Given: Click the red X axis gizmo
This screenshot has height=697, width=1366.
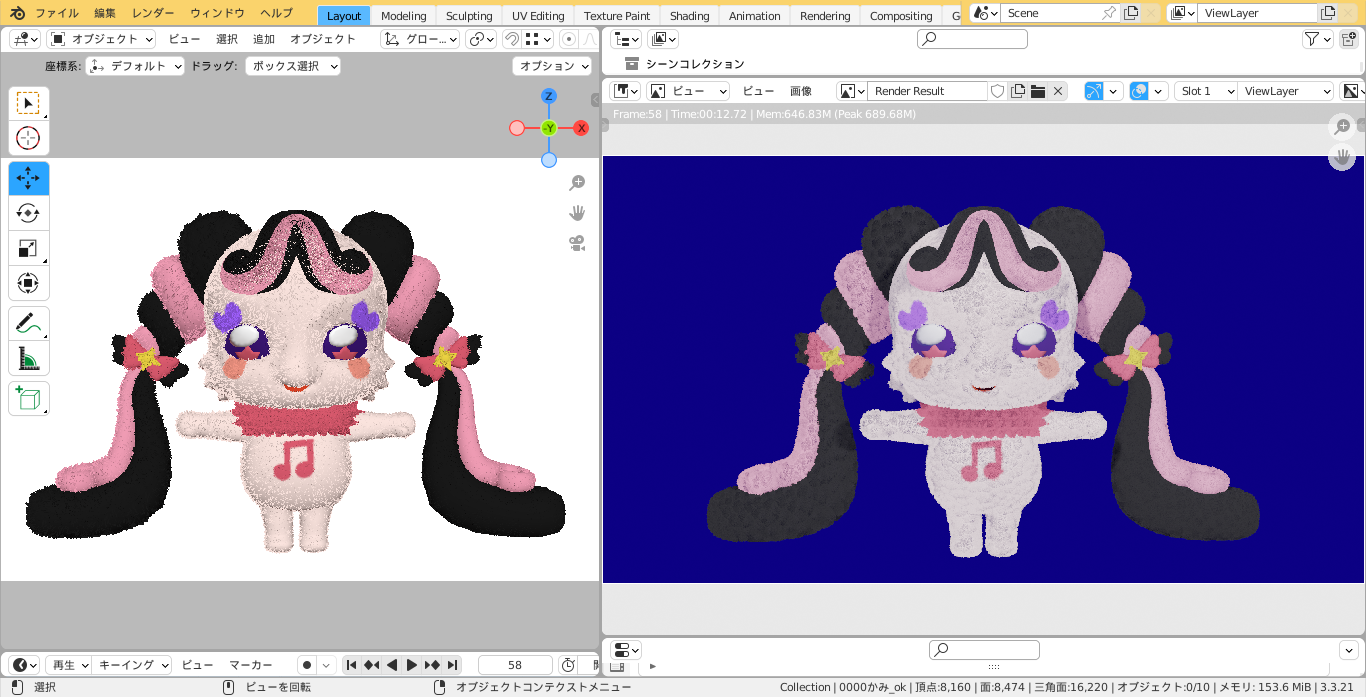Looking at the screenshot, I should (581, 128).
